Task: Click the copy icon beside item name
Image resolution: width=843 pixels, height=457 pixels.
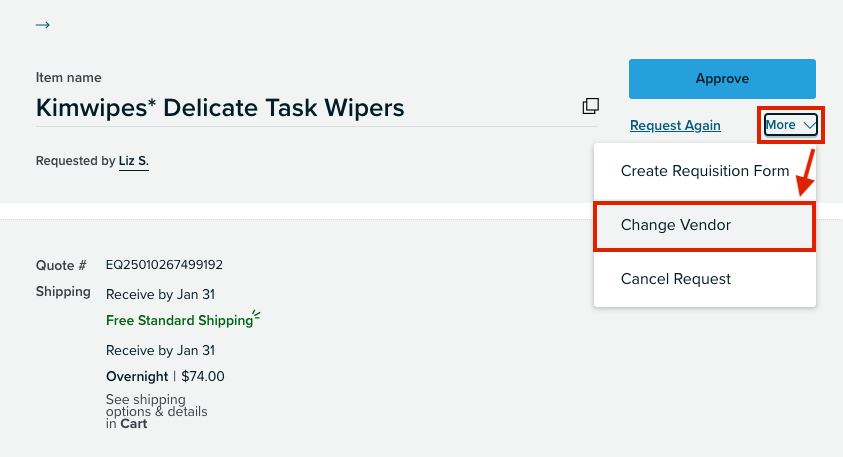Action: pos(590,106)
